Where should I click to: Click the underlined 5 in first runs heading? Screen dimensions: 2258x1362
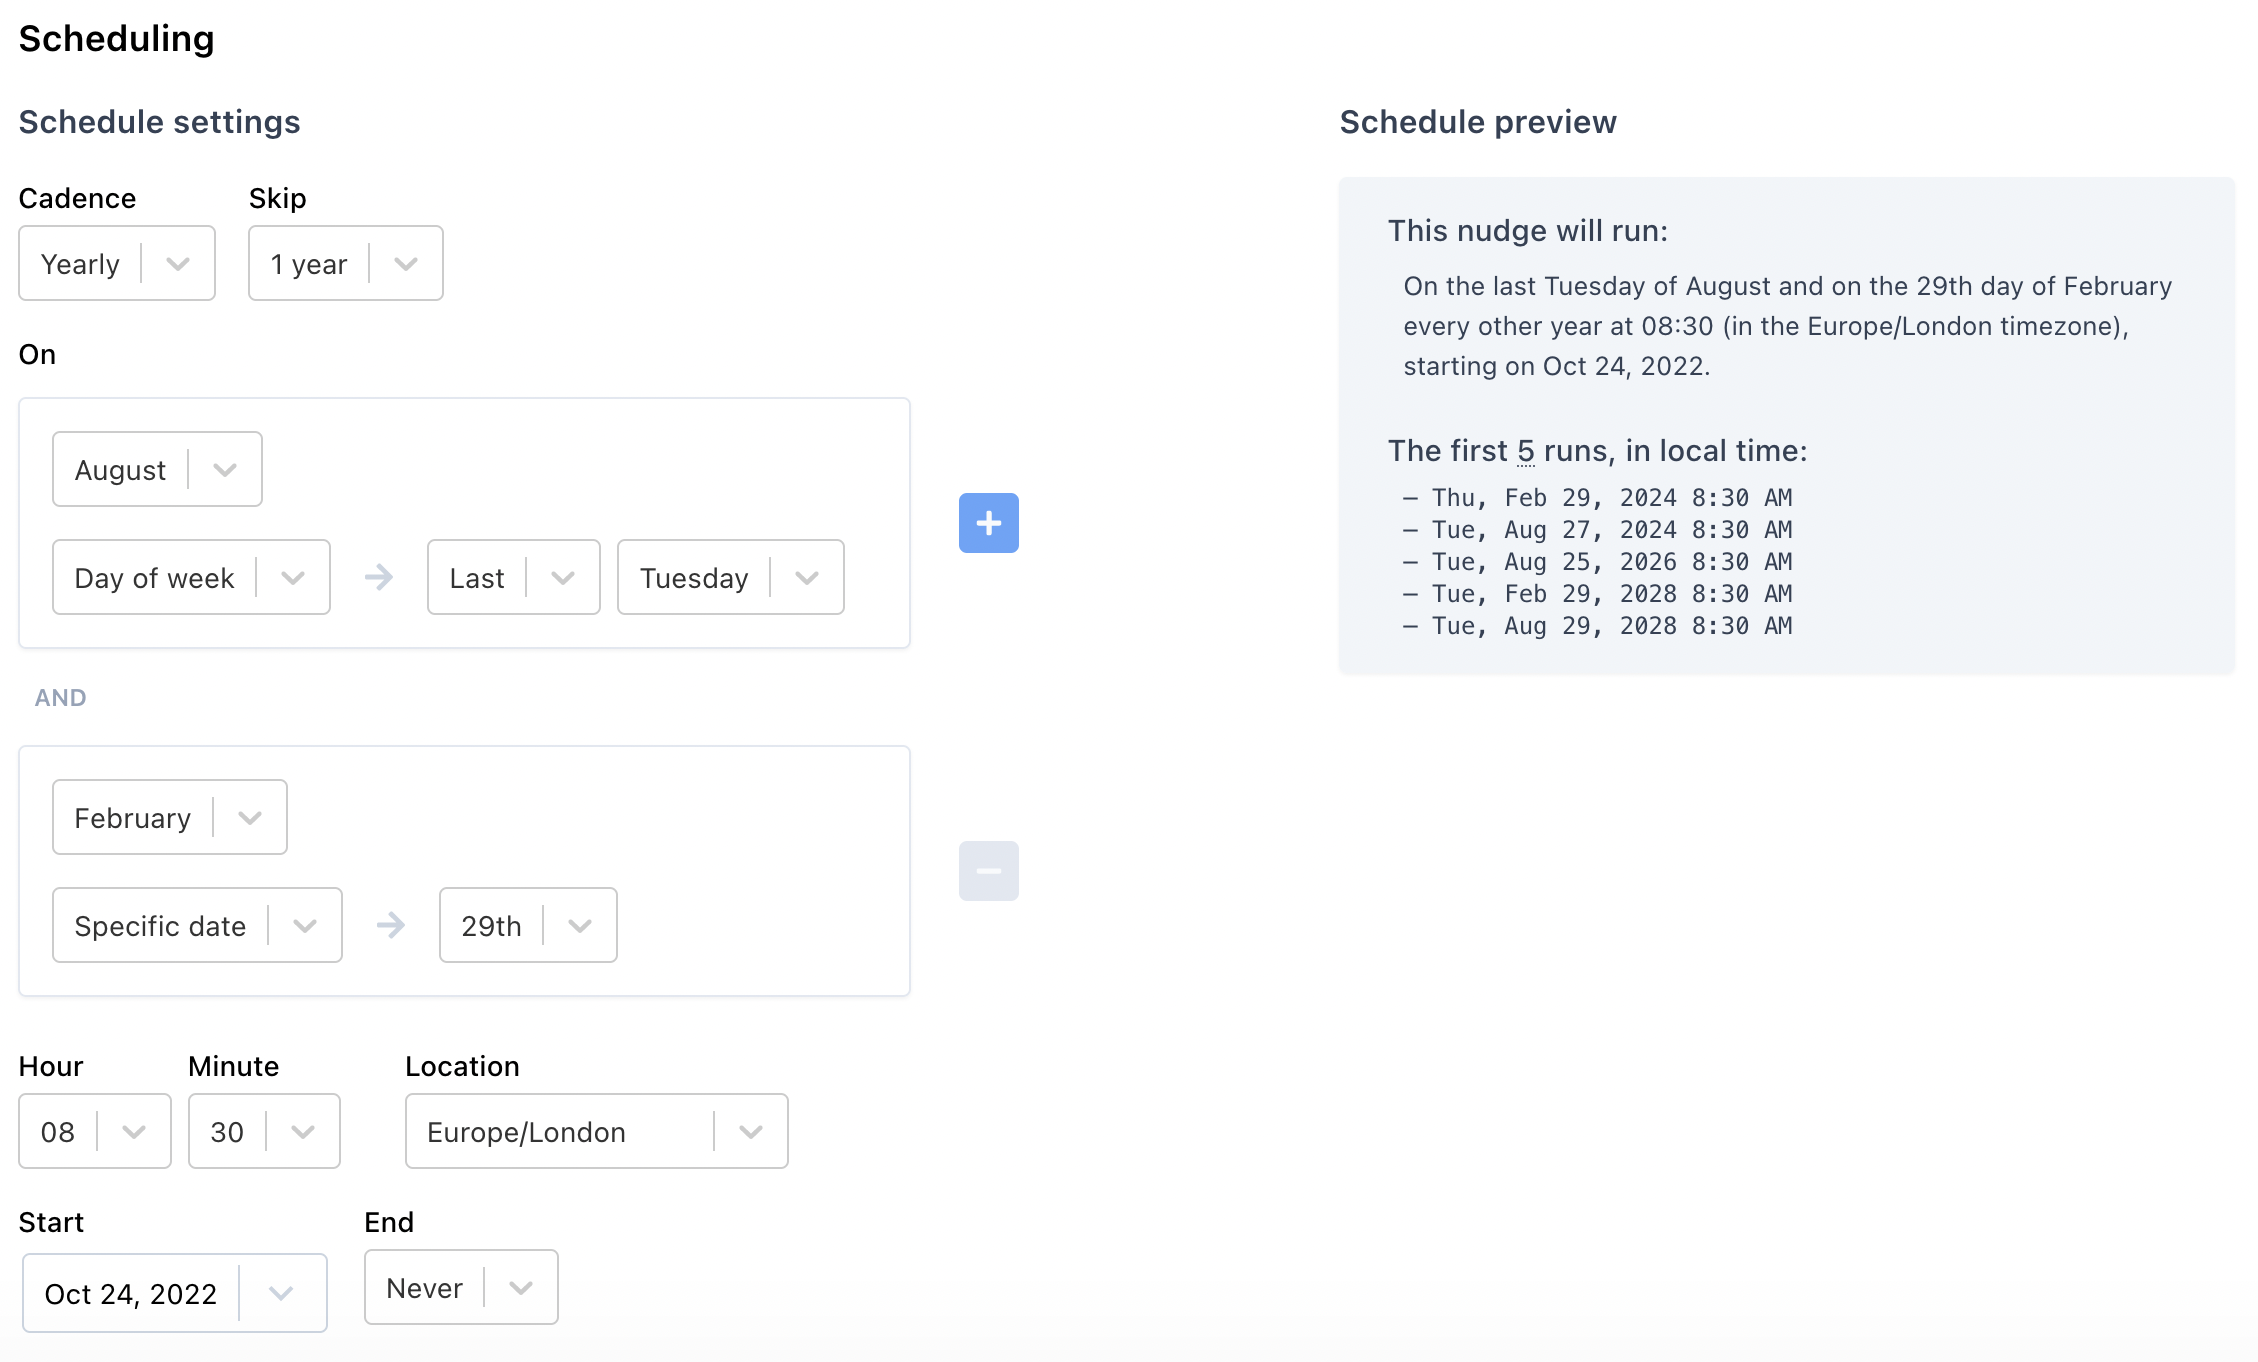[x=1525, y=452]
